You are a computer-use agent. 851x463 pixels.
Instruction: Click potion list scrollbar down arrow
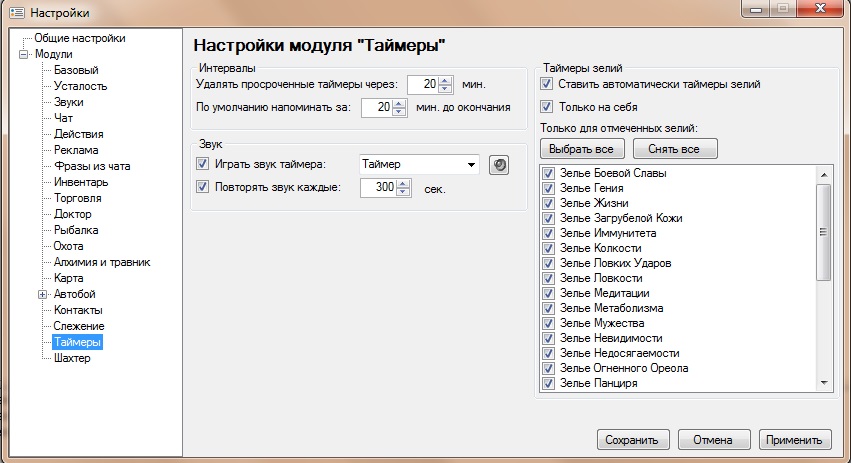point(824,383)
